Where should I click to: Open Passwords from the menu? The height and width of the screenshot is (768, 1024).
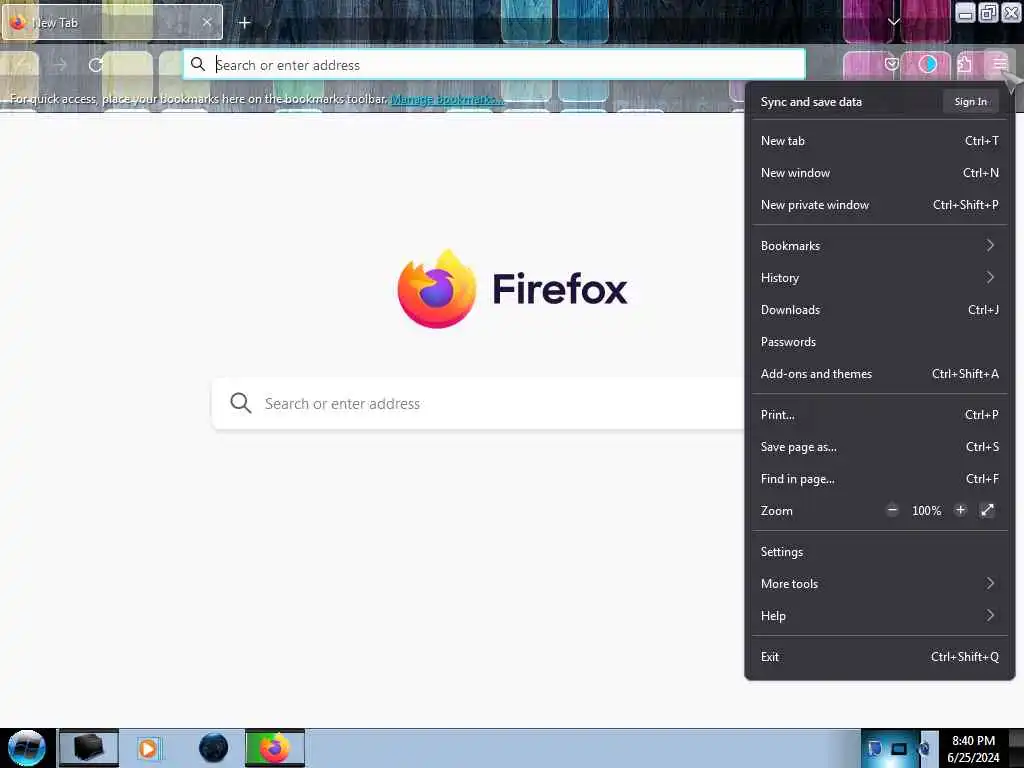tap(879, 342)
